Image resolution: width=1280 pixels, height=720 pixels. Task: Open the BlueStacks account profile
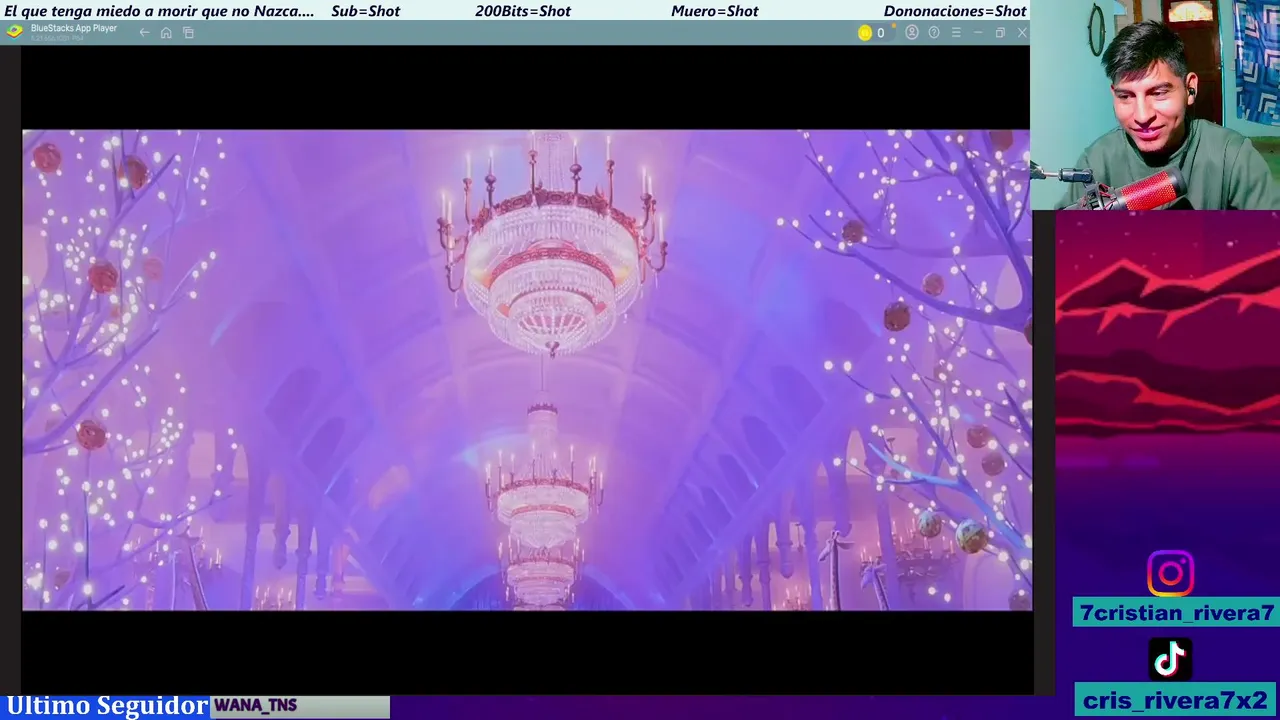point(912,33)
